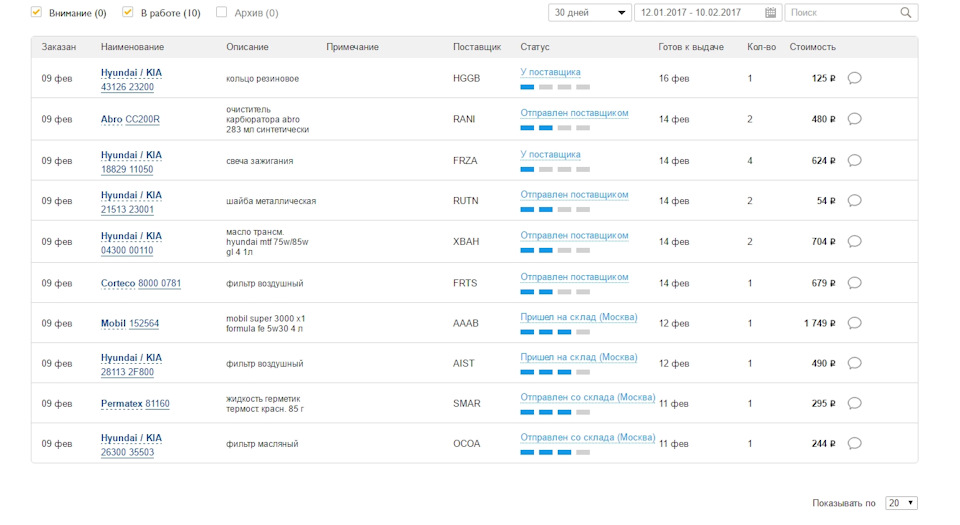Open Отправлен поставщиком status for XBAH row

(x=574, y=236)
